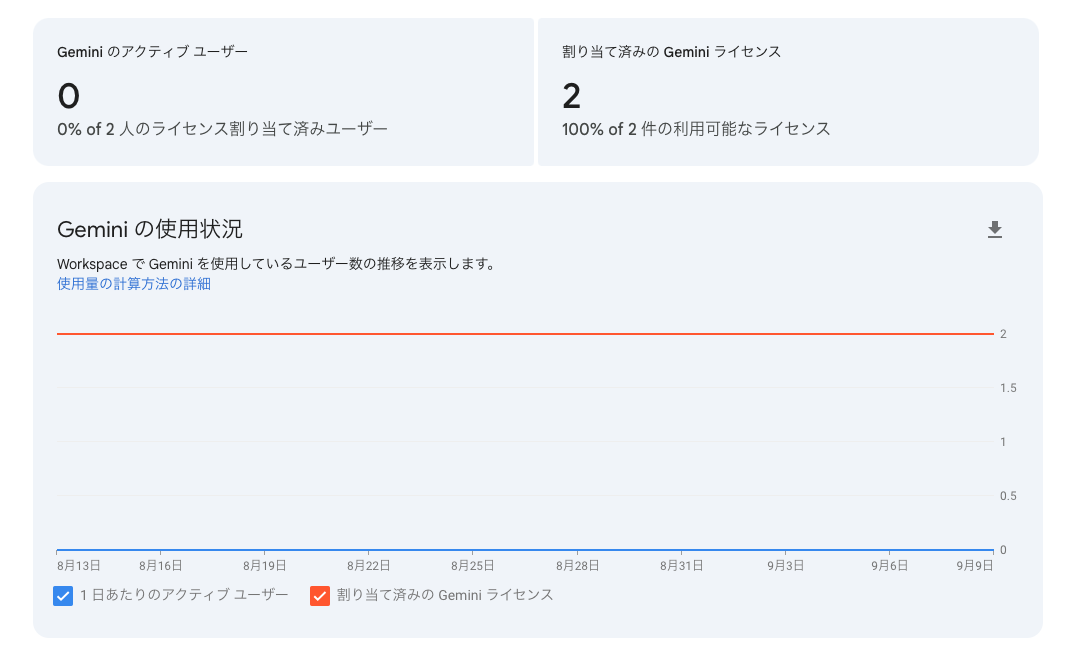
Task: Uncheck the blue active users legend checkbox
Action: [62, 596]
